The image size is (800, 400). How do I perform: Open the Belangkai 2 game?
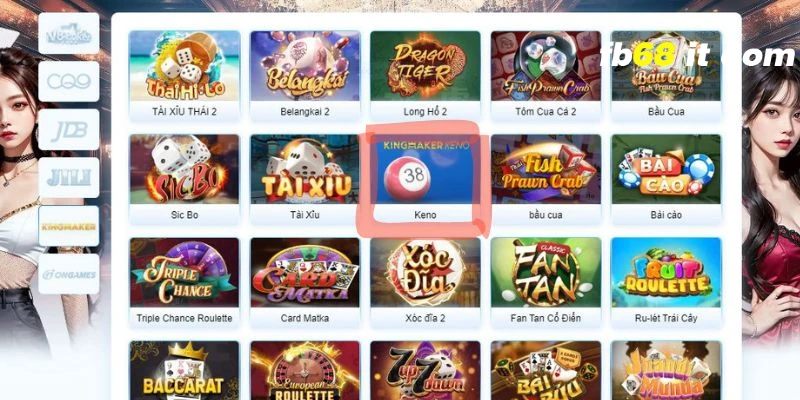(305, 76)
